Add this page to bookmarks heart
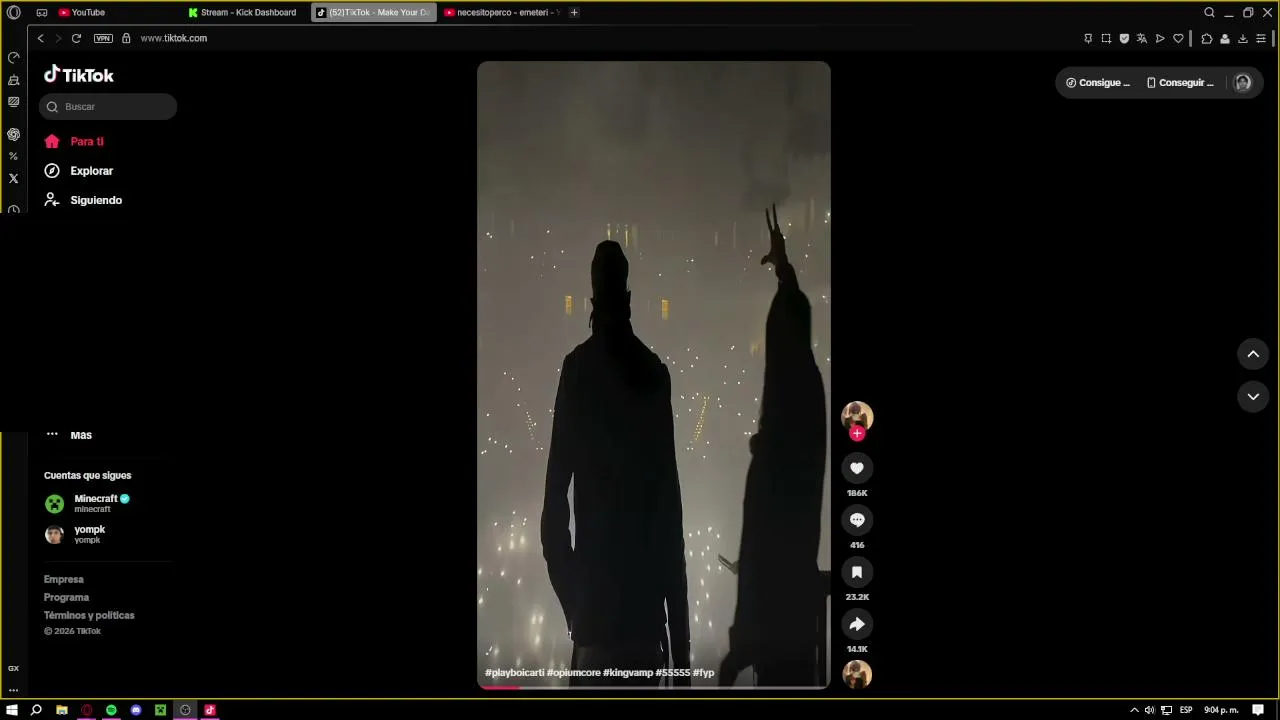 click(x=1178, y=38)
